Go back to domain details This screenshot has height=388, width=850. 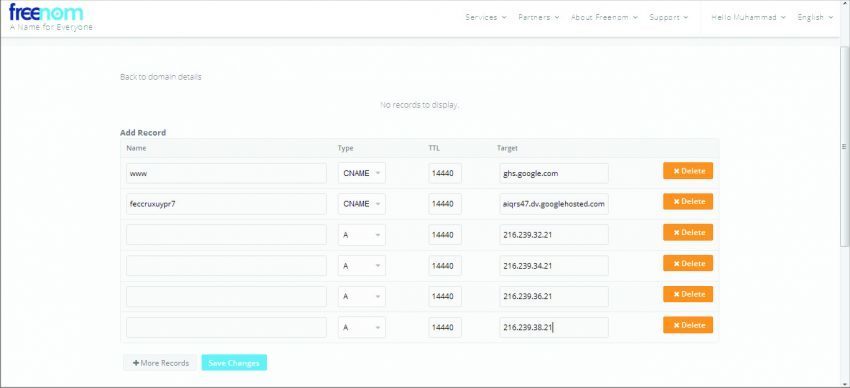point(160,77)
